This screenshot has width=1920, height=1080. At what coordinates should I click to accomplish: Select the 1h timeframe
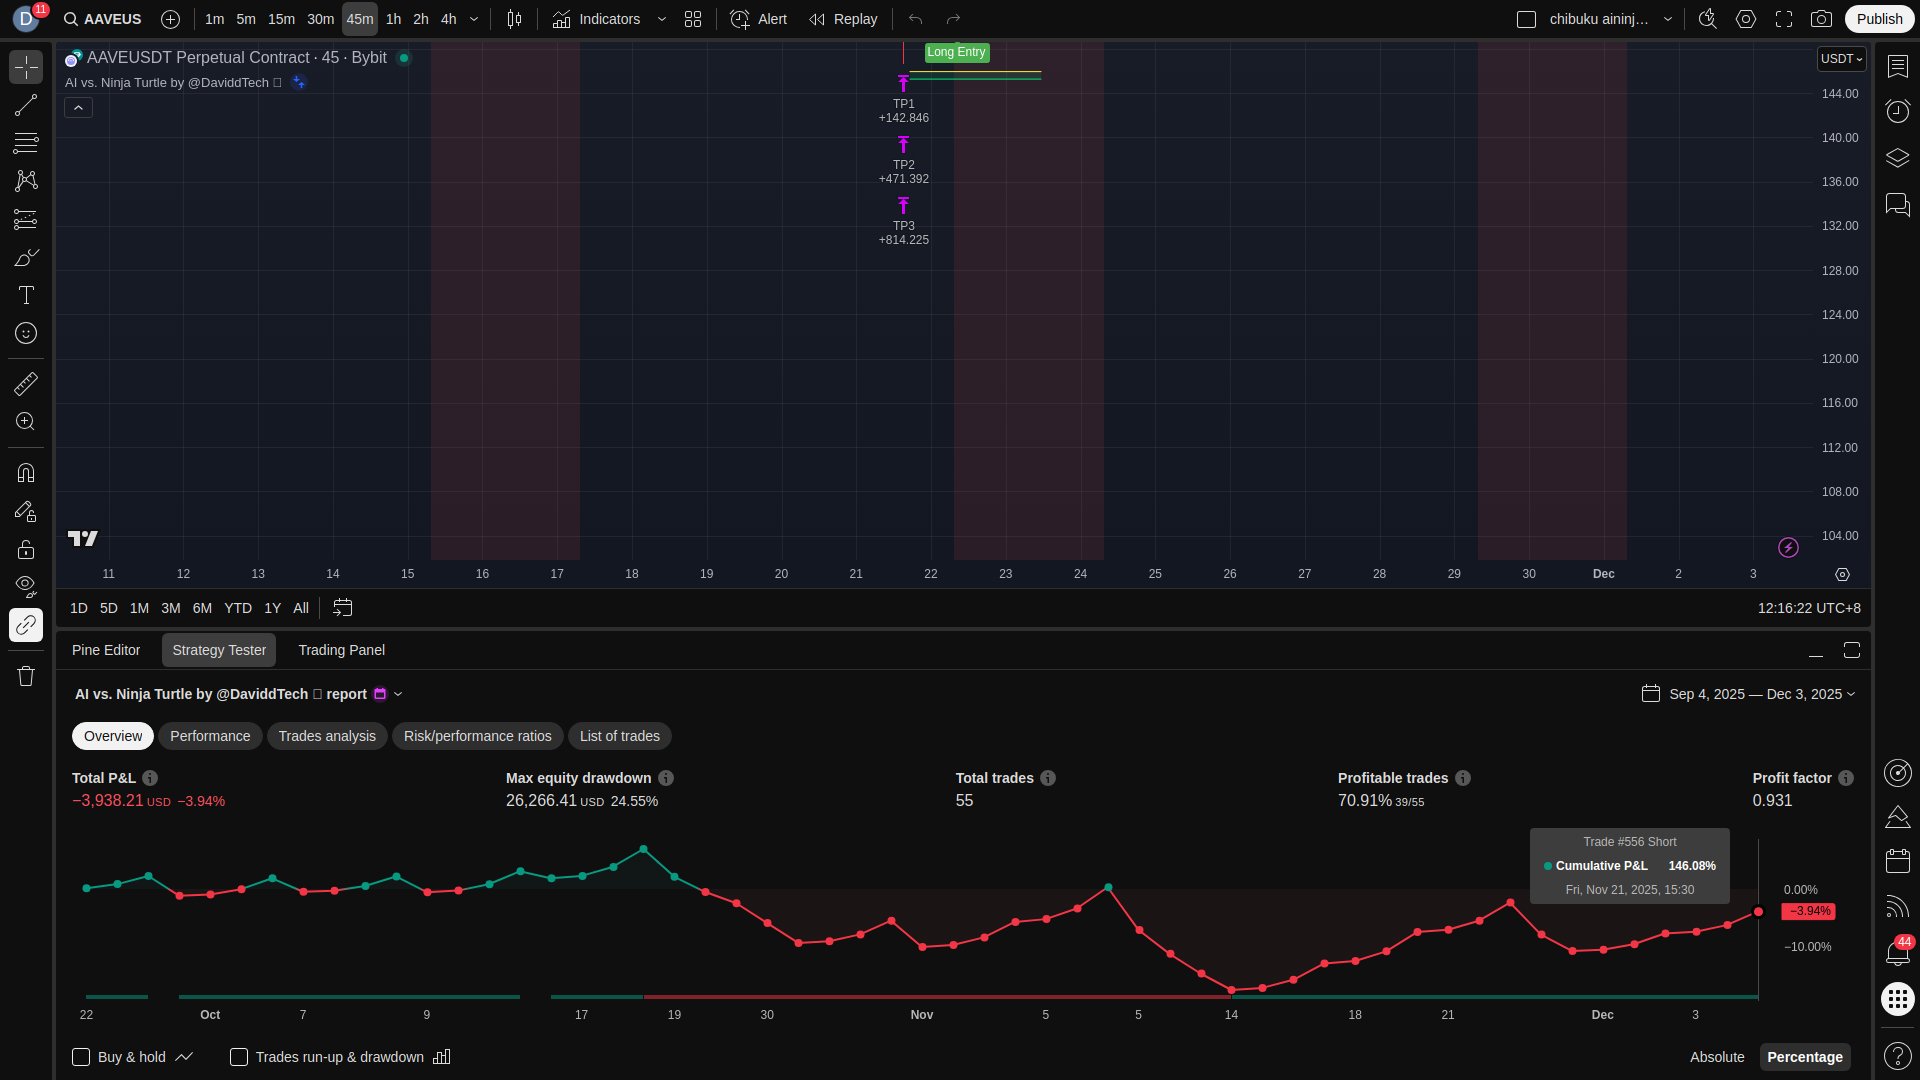click(393, 19)
